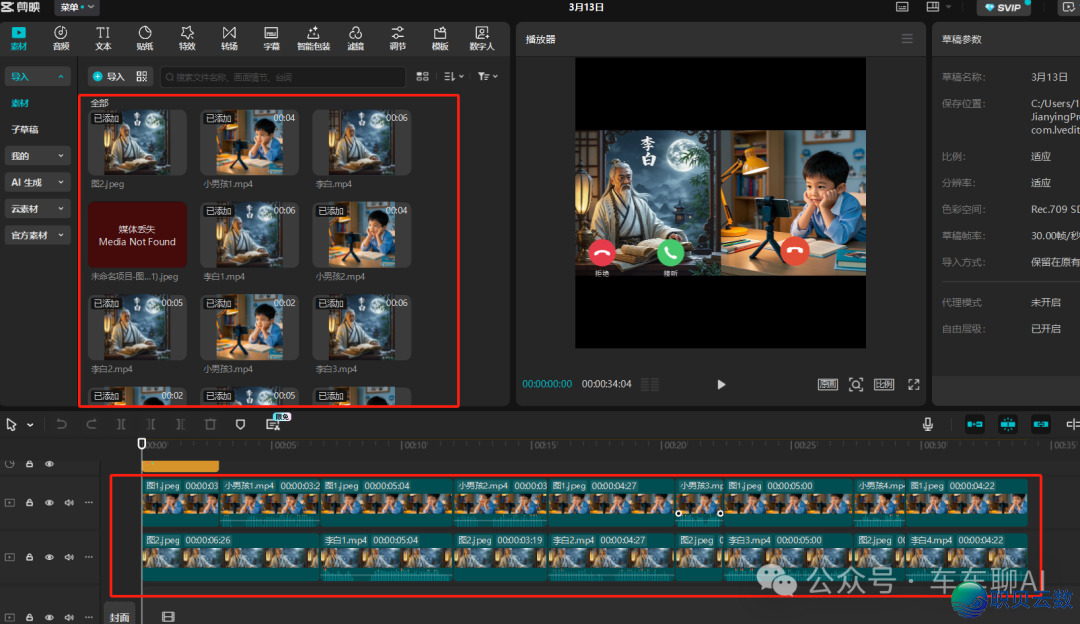Start voice recording with microphone icon

(x=928, y=424)
